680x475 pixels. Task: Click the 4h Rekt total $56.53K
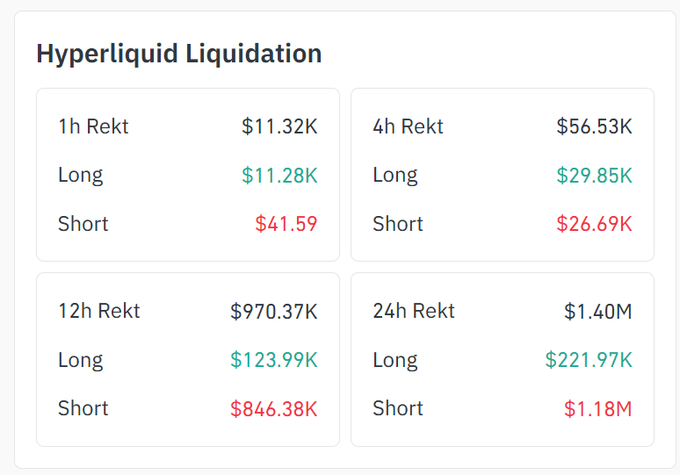tap(594, 127)
